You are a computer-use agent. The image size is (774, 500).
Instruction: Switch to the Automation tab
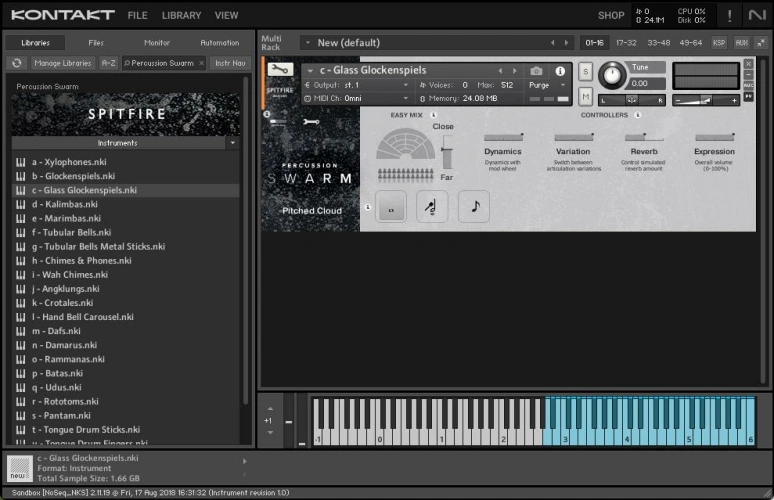coord(219,43)
